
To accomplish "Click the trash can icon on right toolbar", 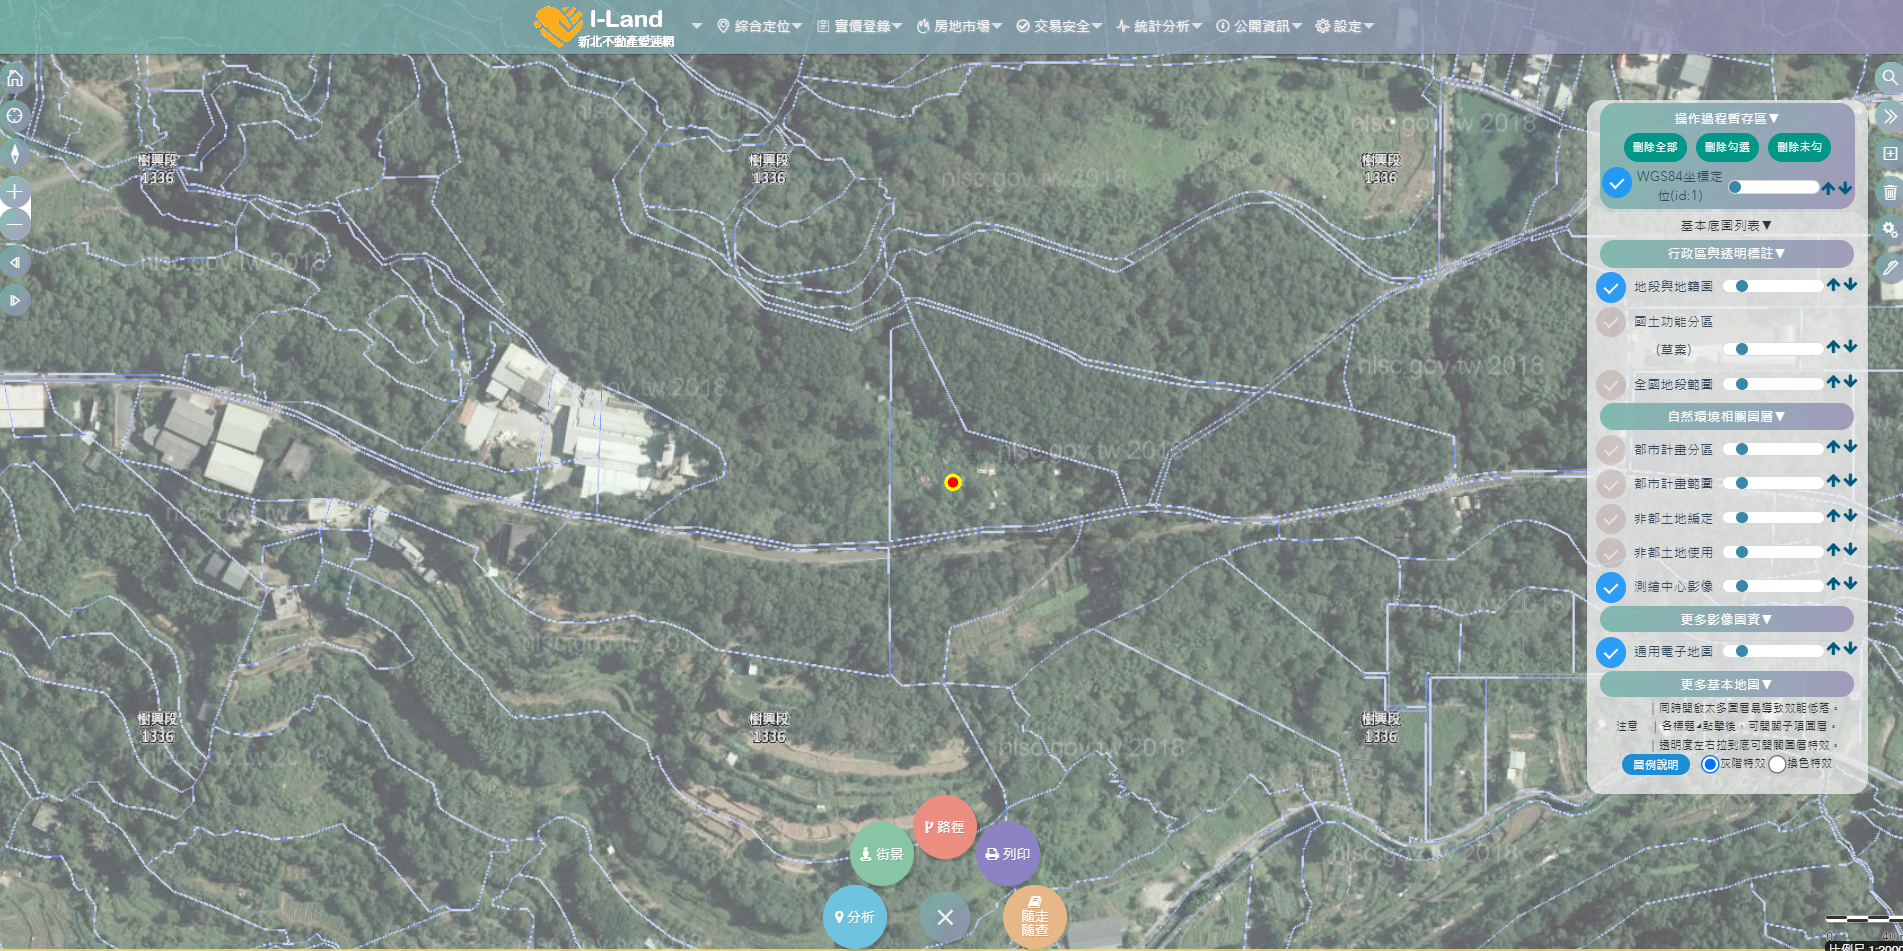I will [x=1889, y=192].
